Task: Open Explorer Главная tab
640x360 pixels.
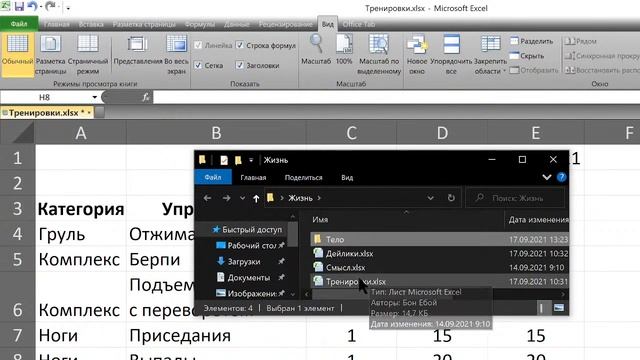Action: coord(253,178)
